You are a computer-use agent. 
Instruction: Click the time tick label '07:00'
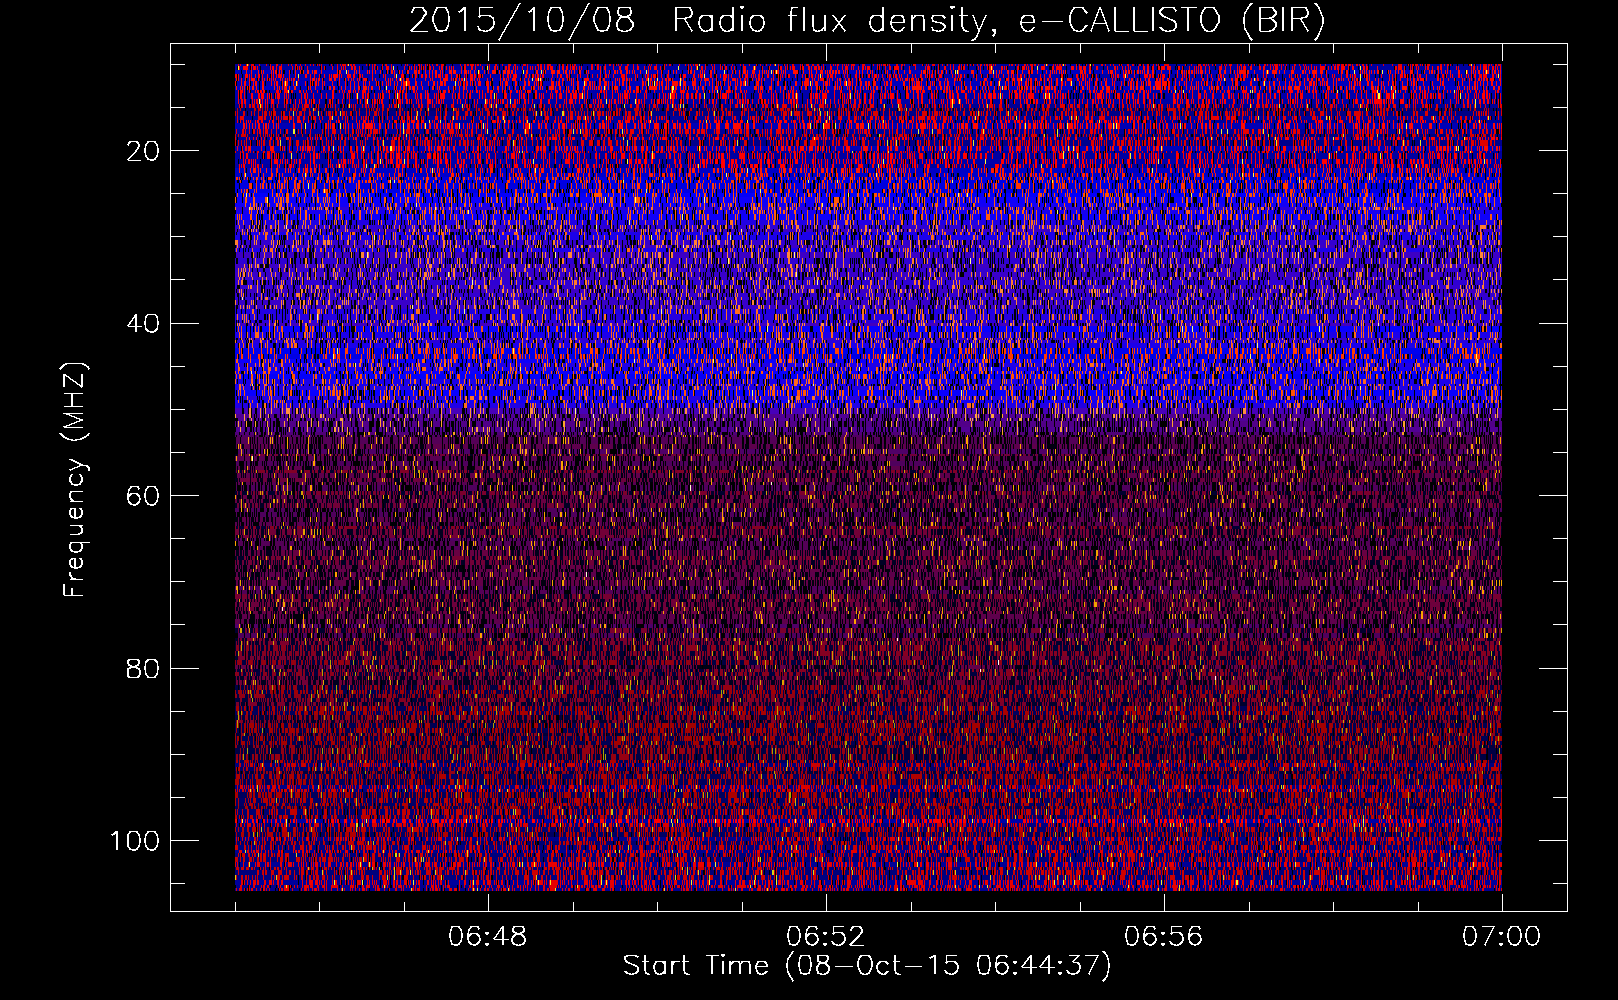click(x=1502, y=937)
